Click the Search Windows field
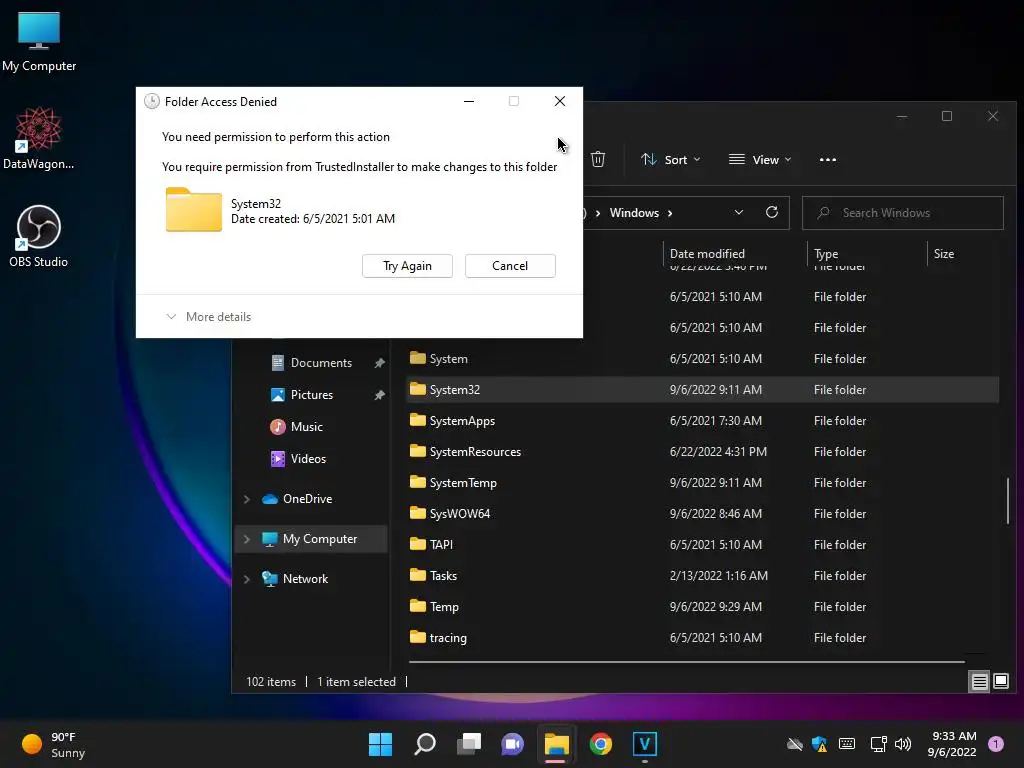Image resolution: width=1024 pixels, height=768 pixels. pos(903,213)
